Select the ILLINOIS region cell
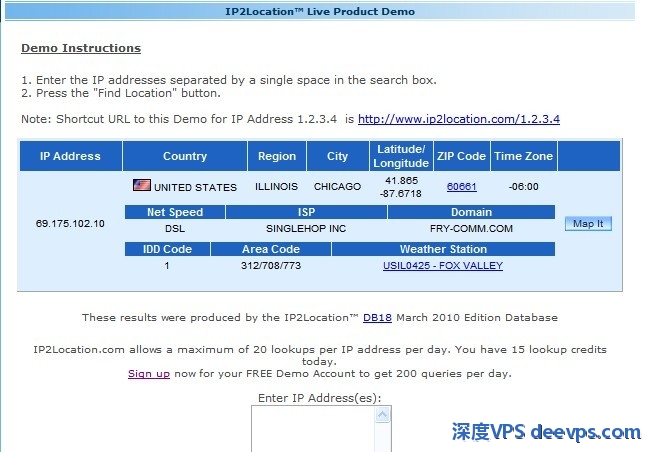 276,187
